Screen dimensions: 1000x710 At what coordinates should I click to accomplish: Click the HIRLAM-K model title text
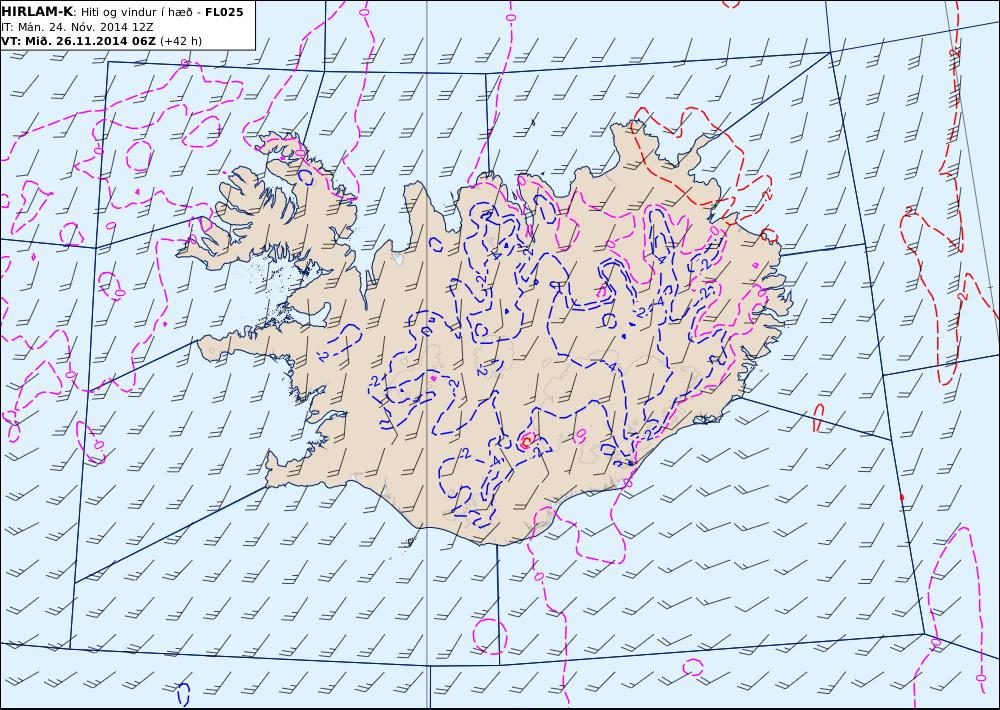37,12
